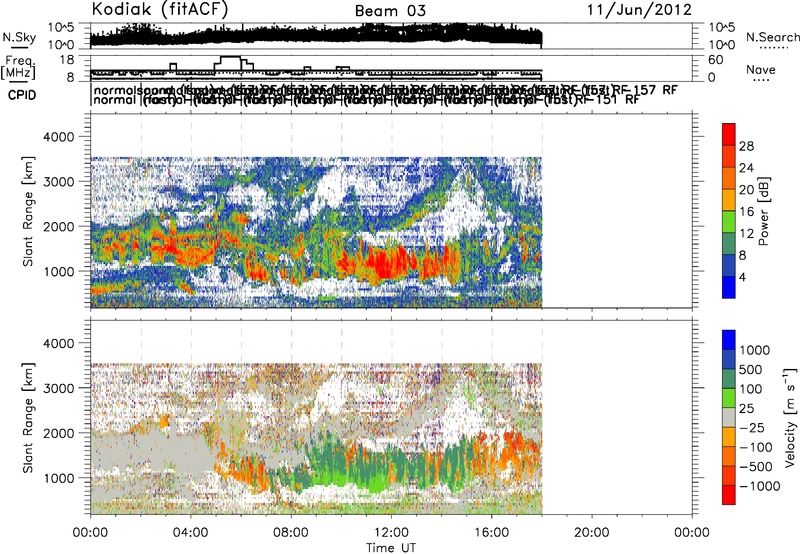This screenshot has height=554, width=800.
Task: Click the "25" label on the velocity colorbar
Action: [746, 408]
